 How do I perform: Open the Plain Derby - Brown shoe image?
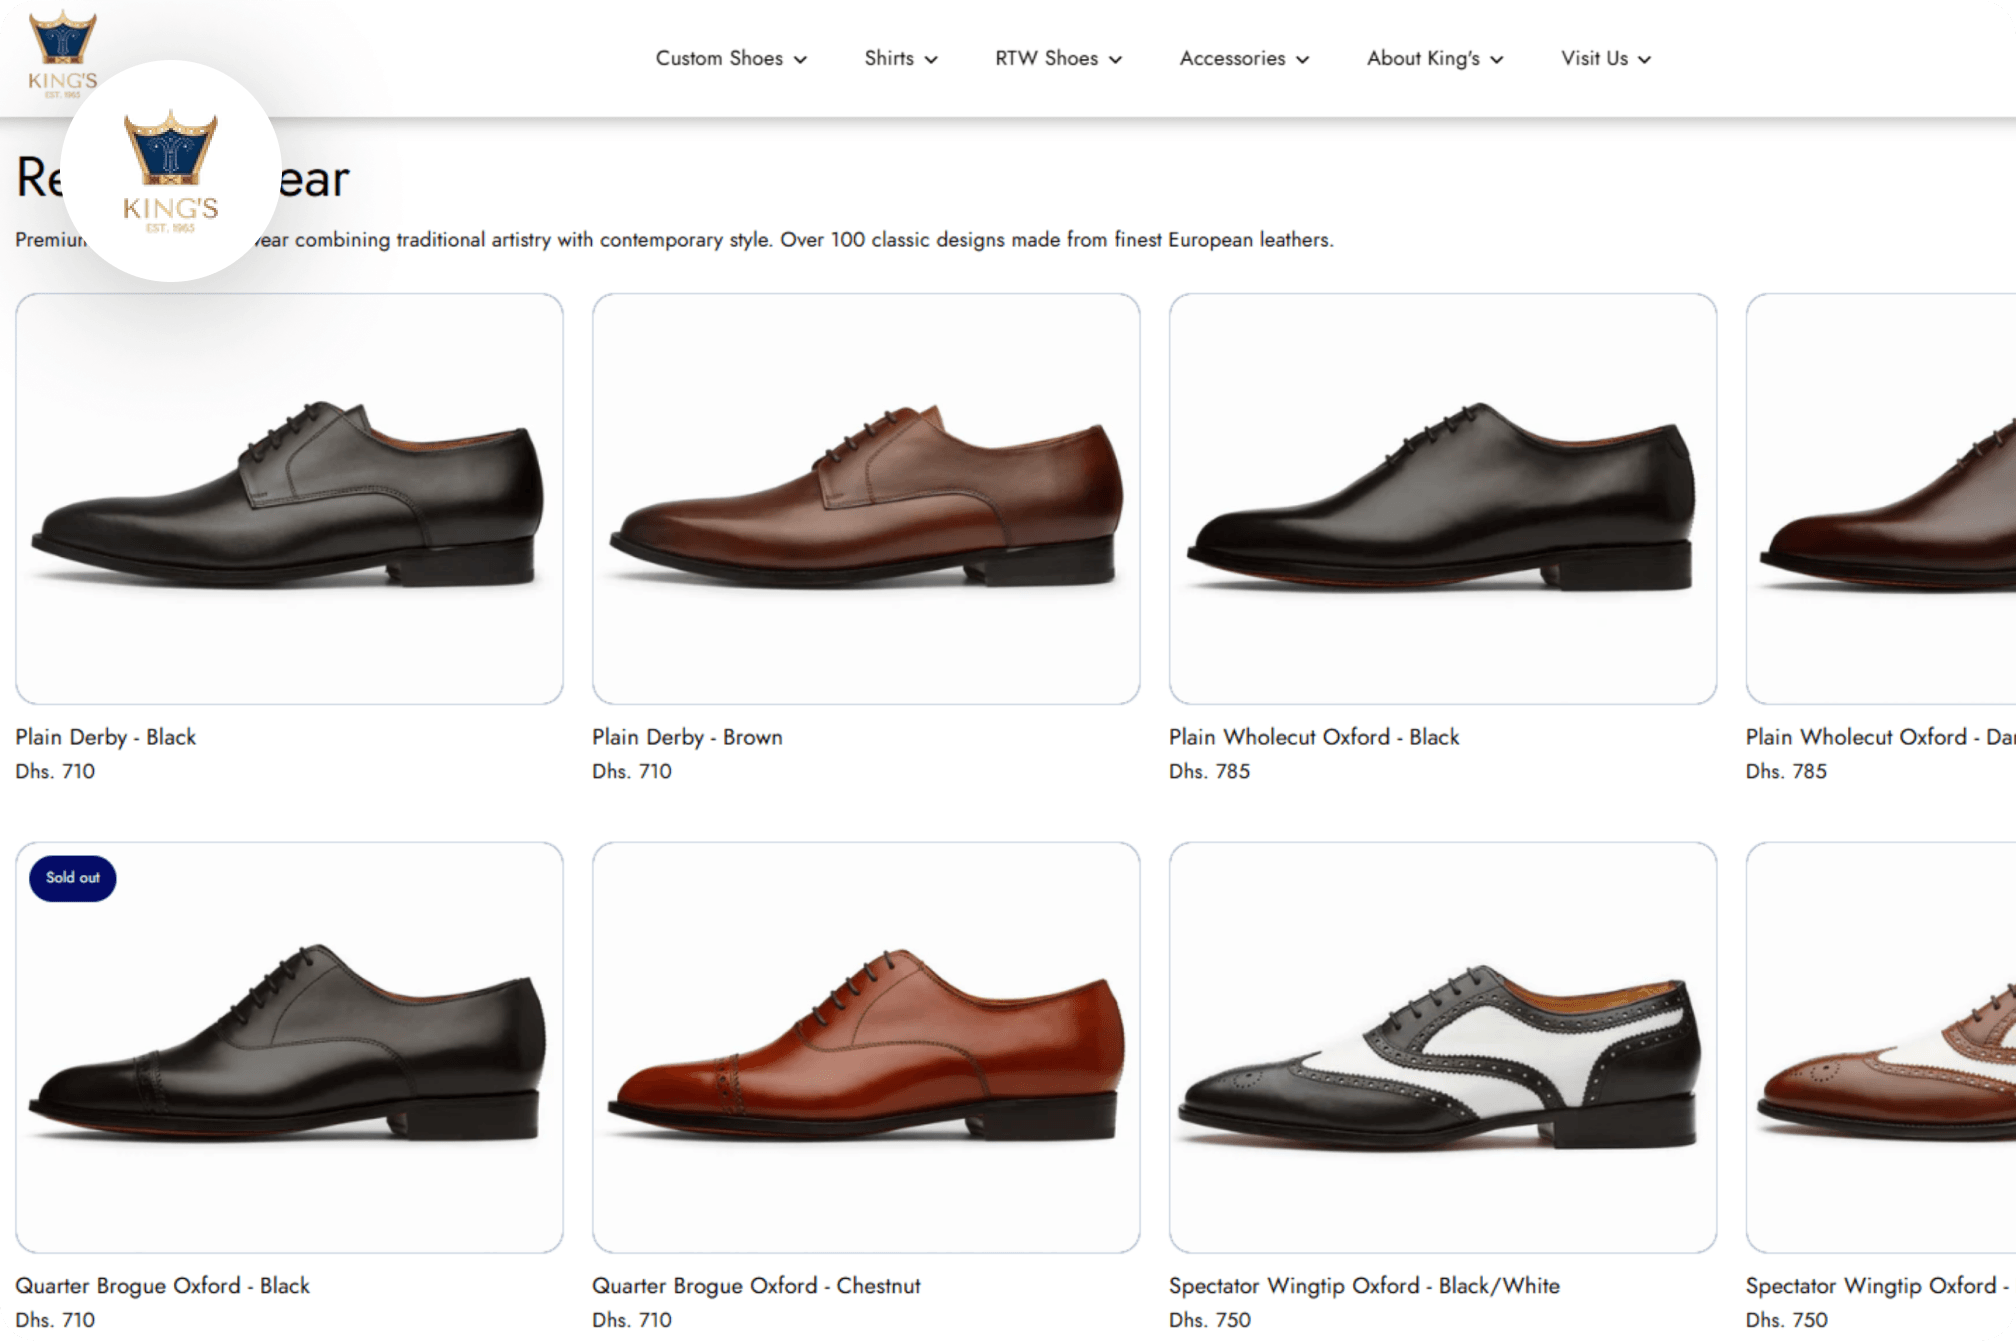[x=865, y=498]
